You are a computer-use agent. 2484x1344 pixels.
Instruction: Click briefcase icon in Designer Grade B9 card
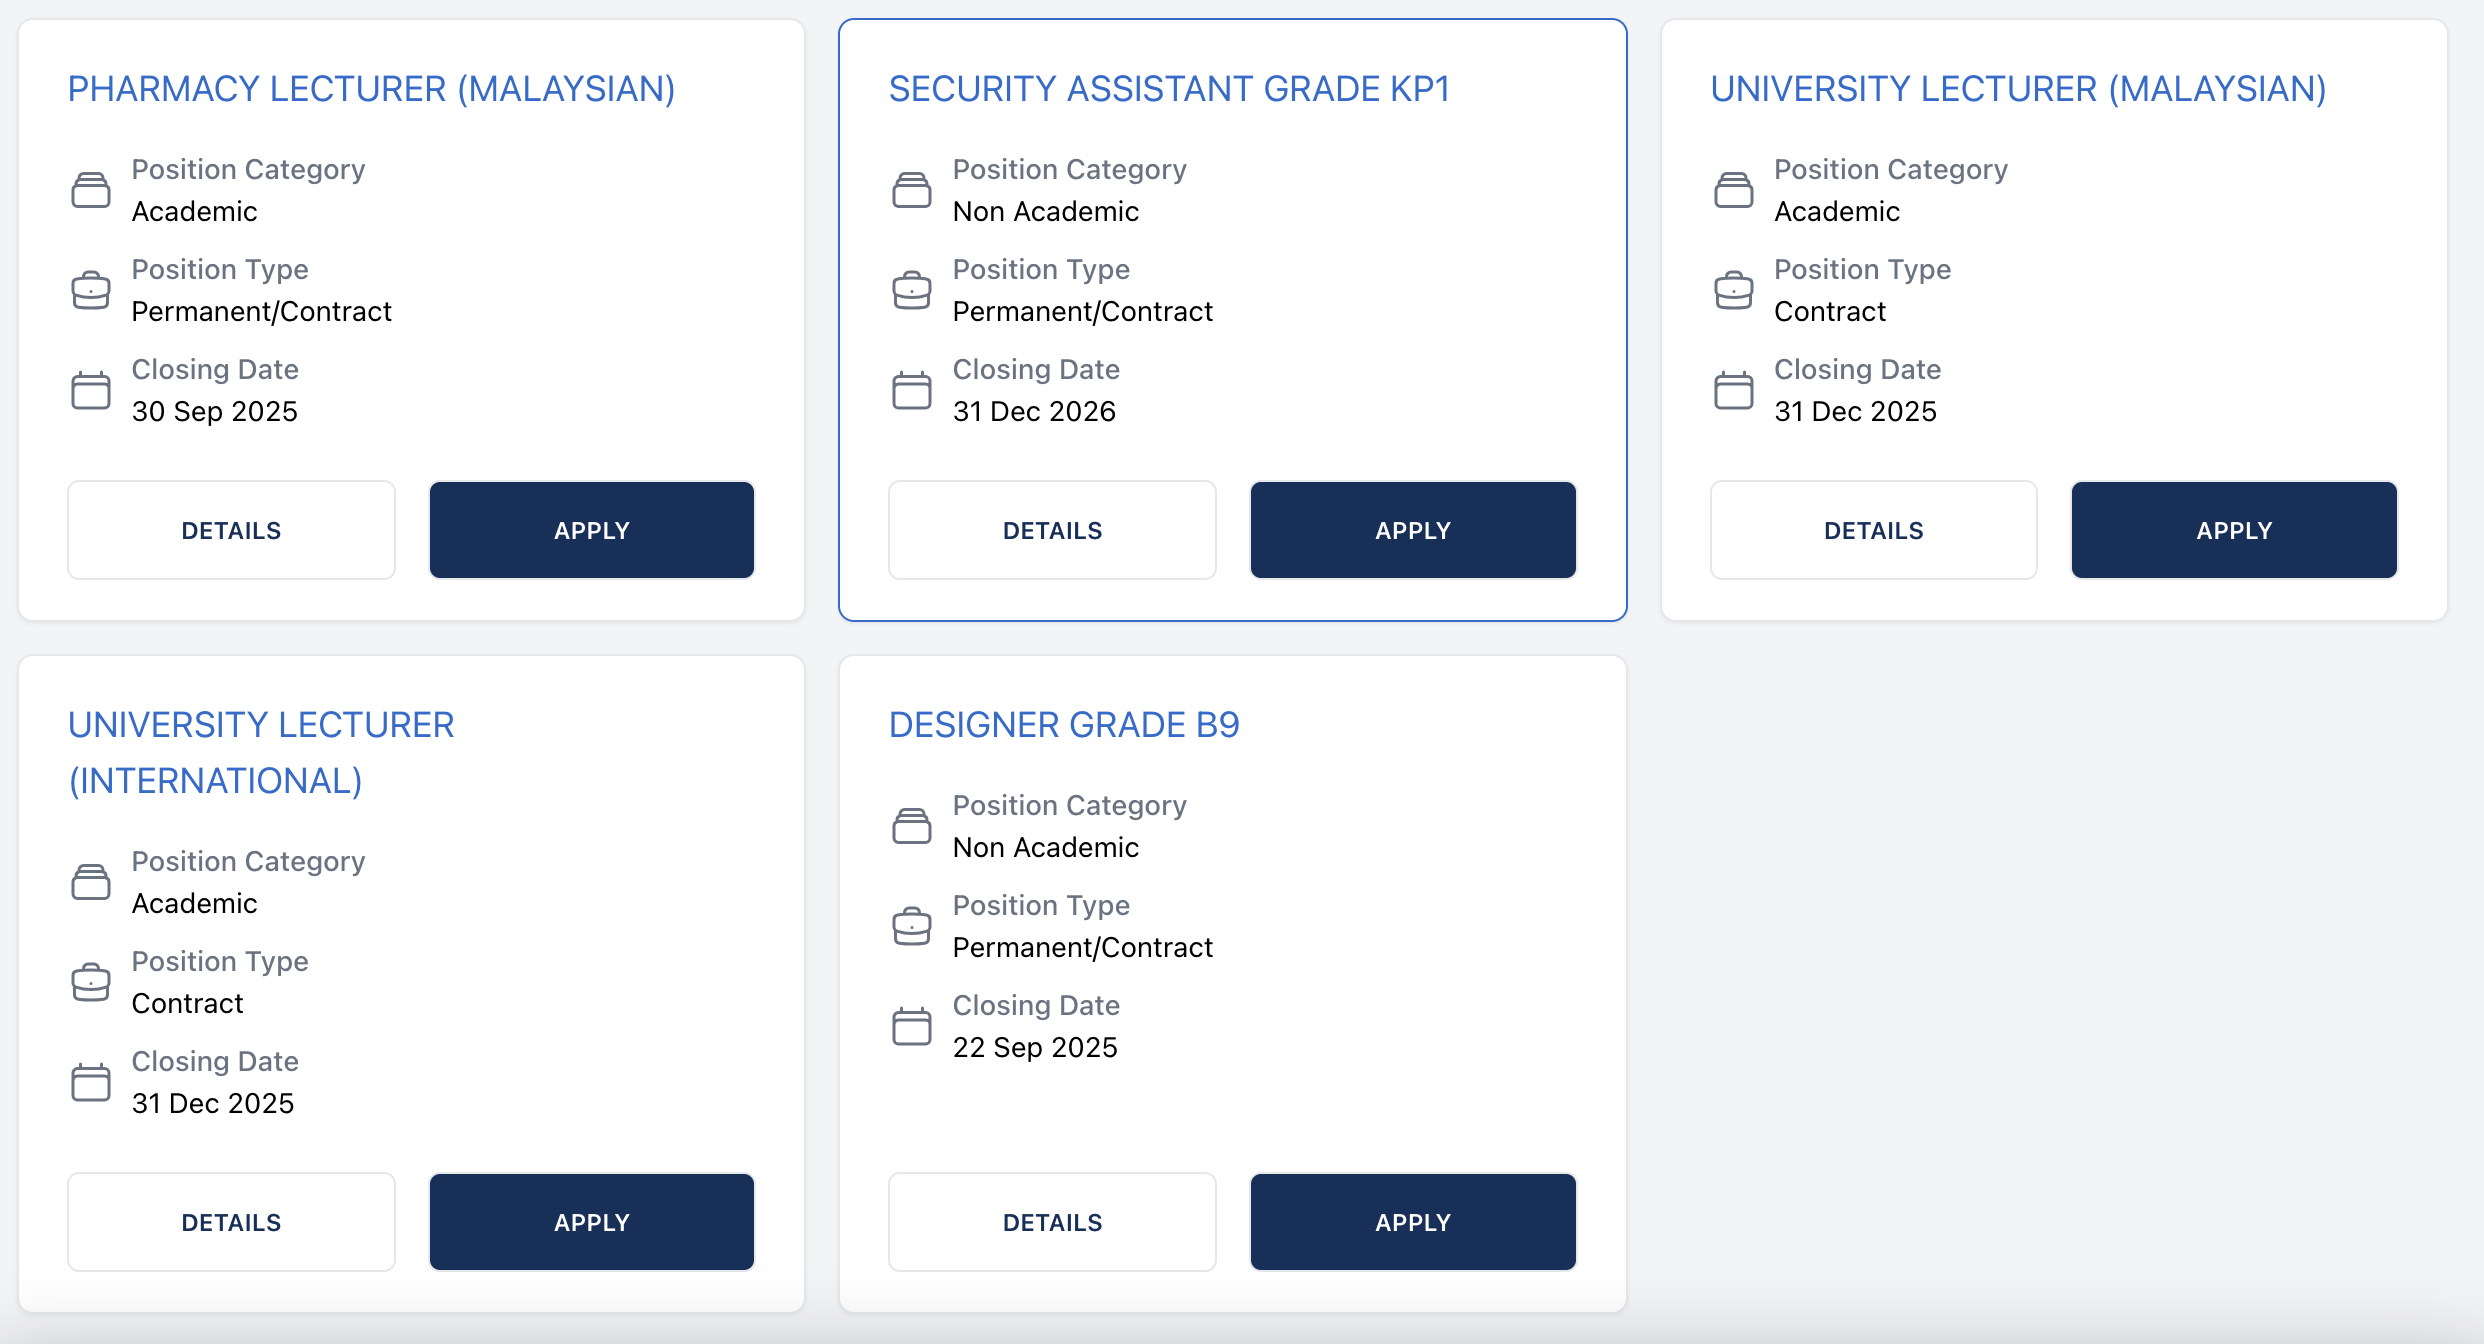click(911, 926)
